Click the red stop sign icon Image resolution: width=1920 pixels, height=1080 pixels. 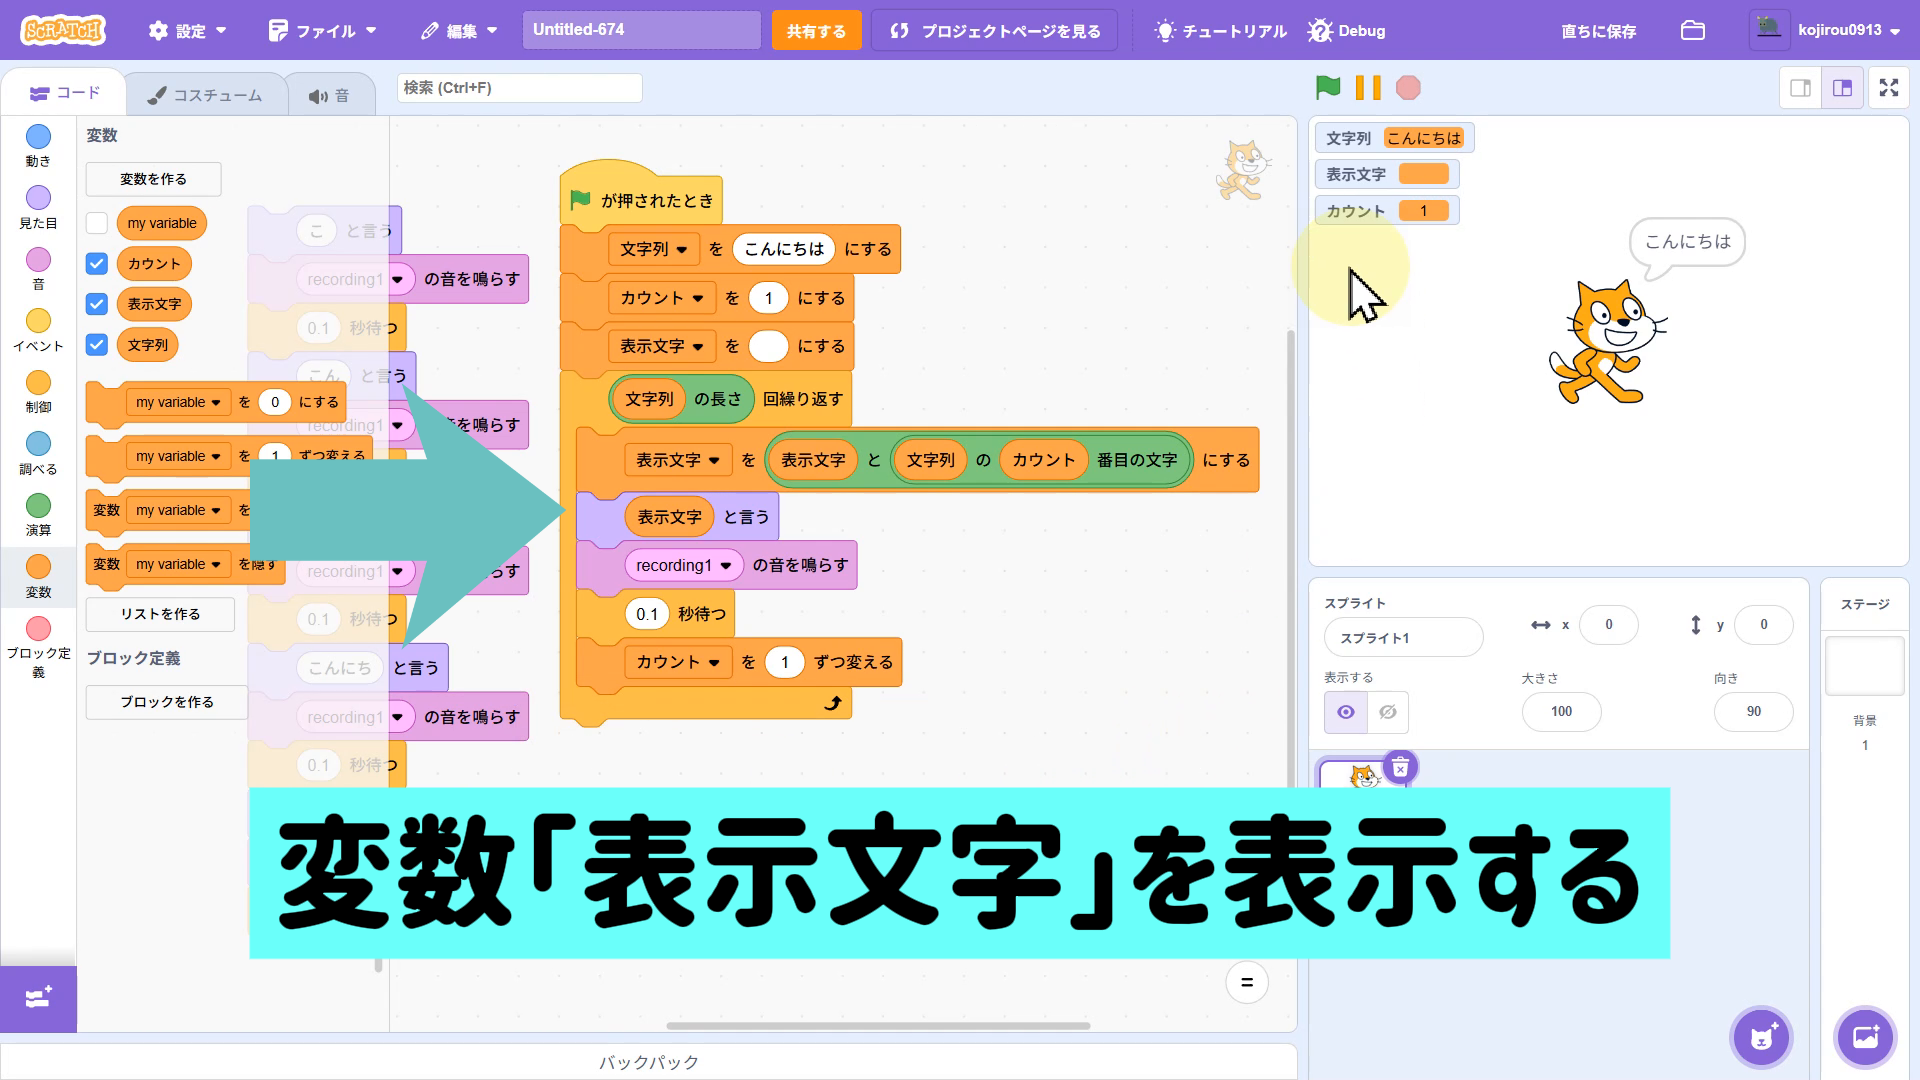(x=1408, y=88)
